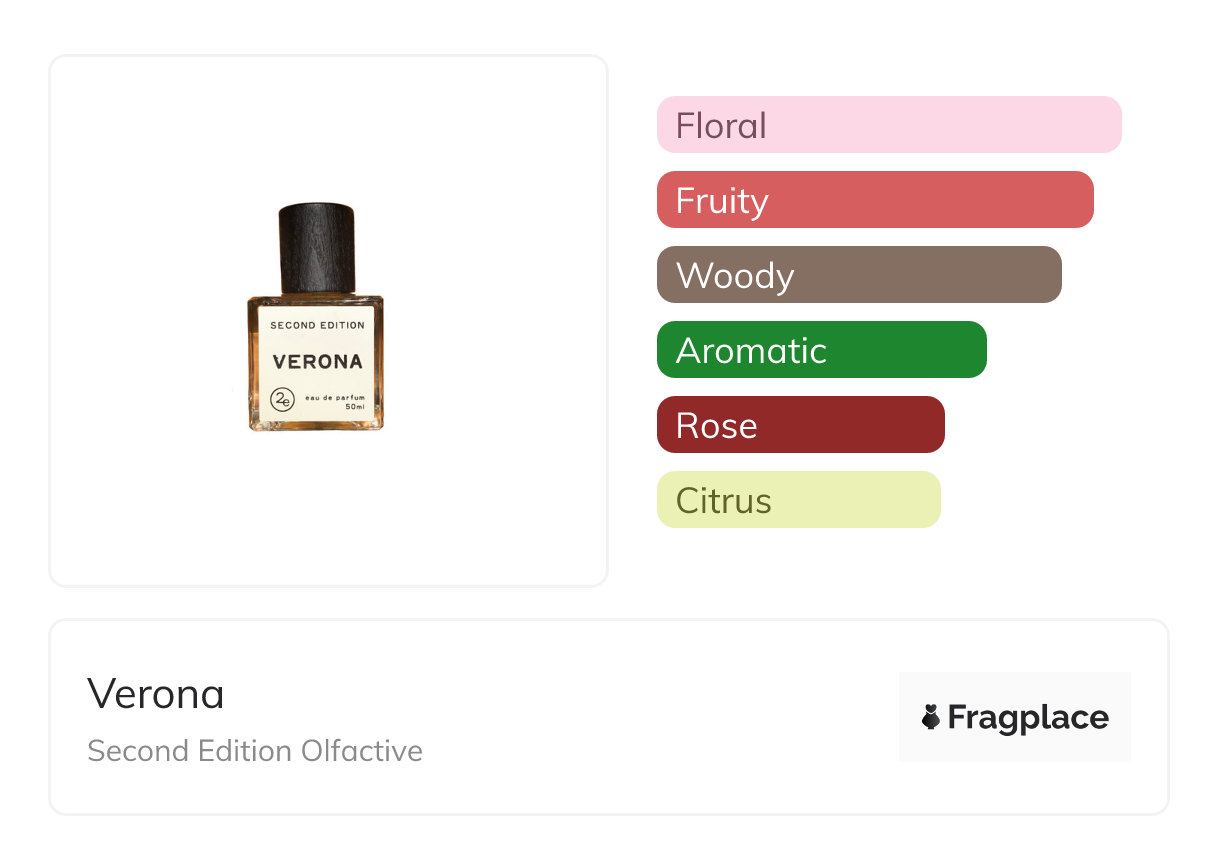The width and height of the screenshot is (1218, 864).
Task: Click the glass base of the perfume bottle
Action: 316,425
